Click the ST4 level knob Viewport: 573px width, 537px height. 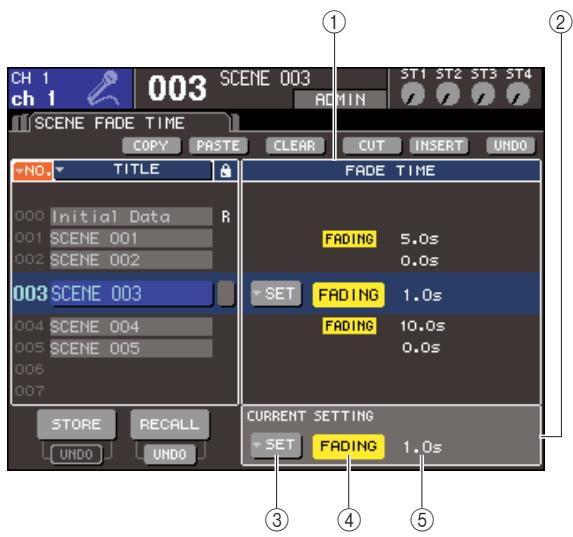(x=518, y=94)
